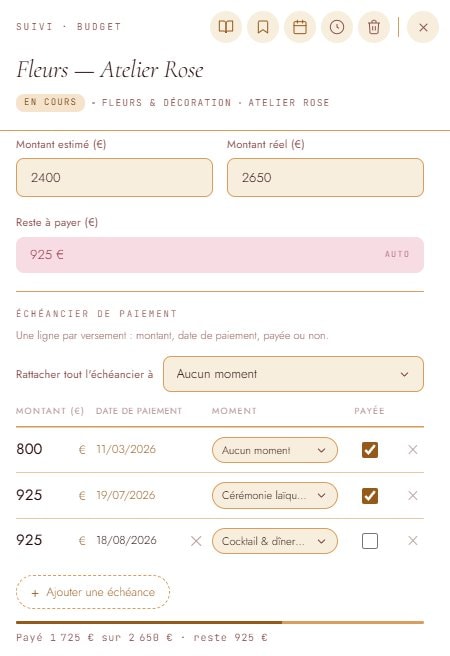This screenshot has width=450, height=656.
Task: Expand the Cérémonie laïque moment dropdown
Action: (275, 495)
